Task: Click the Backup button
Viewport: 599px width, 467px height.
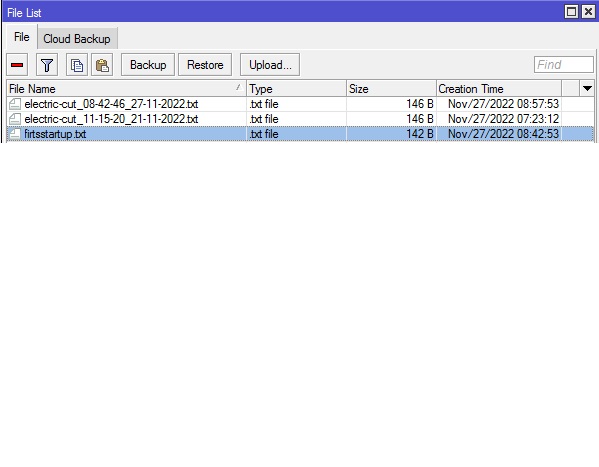Action: [148, 65]
